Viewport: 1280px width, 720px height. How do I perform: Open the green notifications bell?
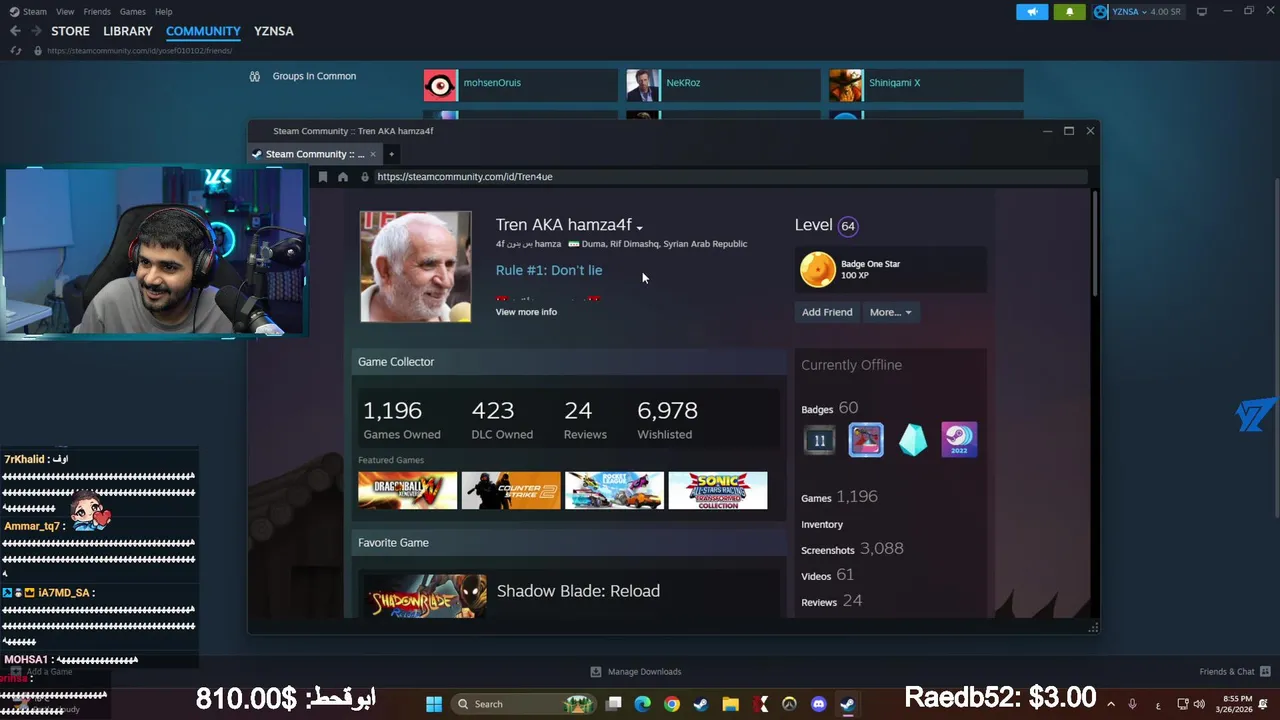tap(1069, 12)
